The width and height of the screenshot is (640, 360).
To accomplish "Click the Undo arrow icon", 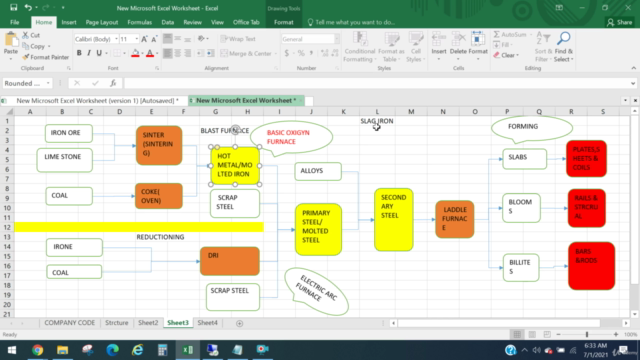I will [28, 7].
